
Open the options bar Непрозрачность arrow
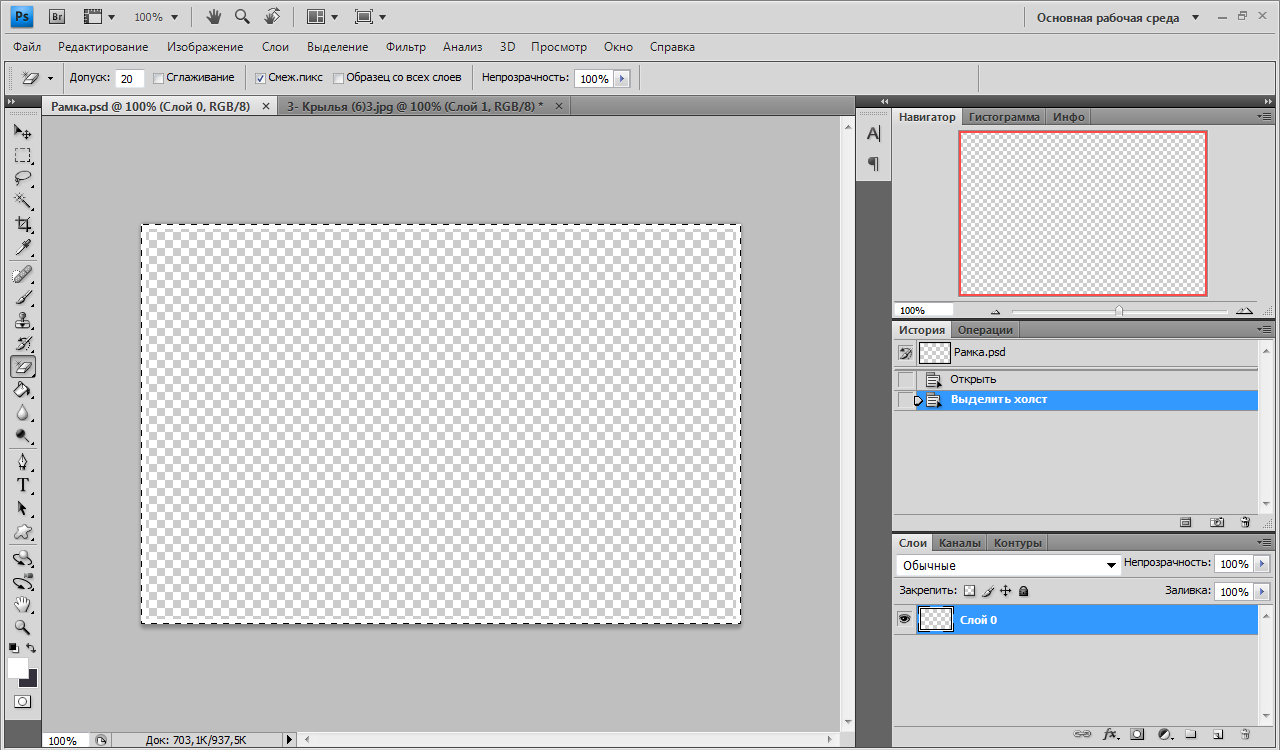coord(622,78)
